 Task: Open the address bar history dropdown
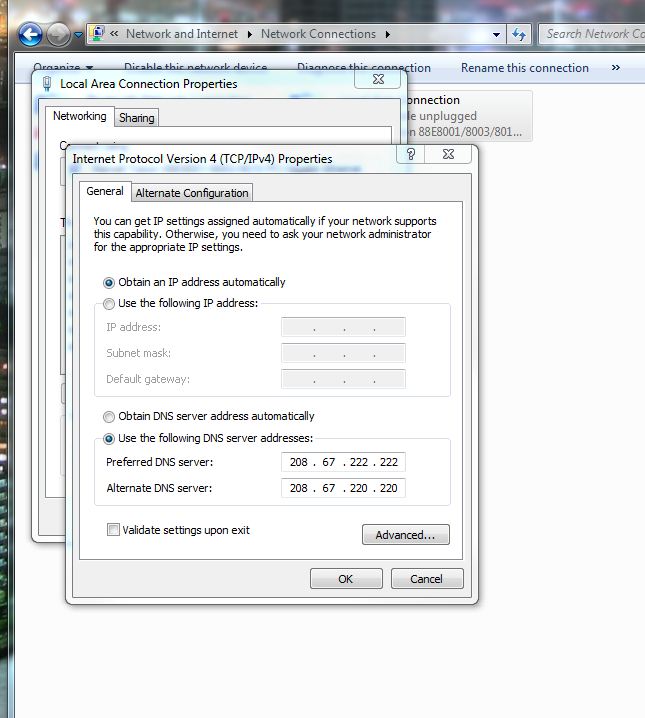[x=496, y=34]
